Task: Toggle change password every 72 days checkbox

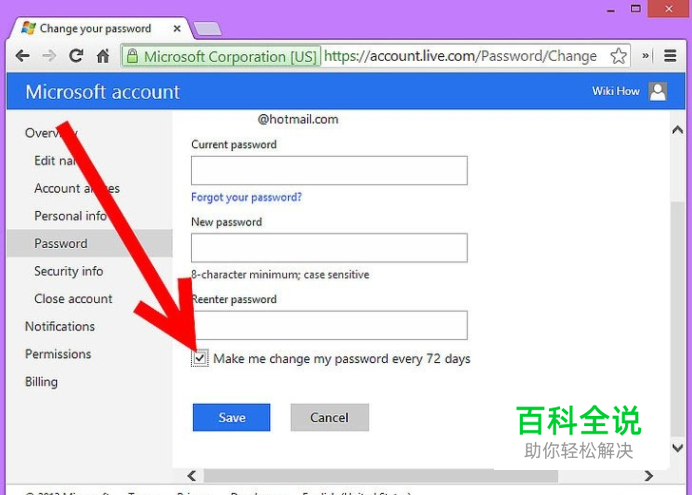Action: tap(200, 358)
